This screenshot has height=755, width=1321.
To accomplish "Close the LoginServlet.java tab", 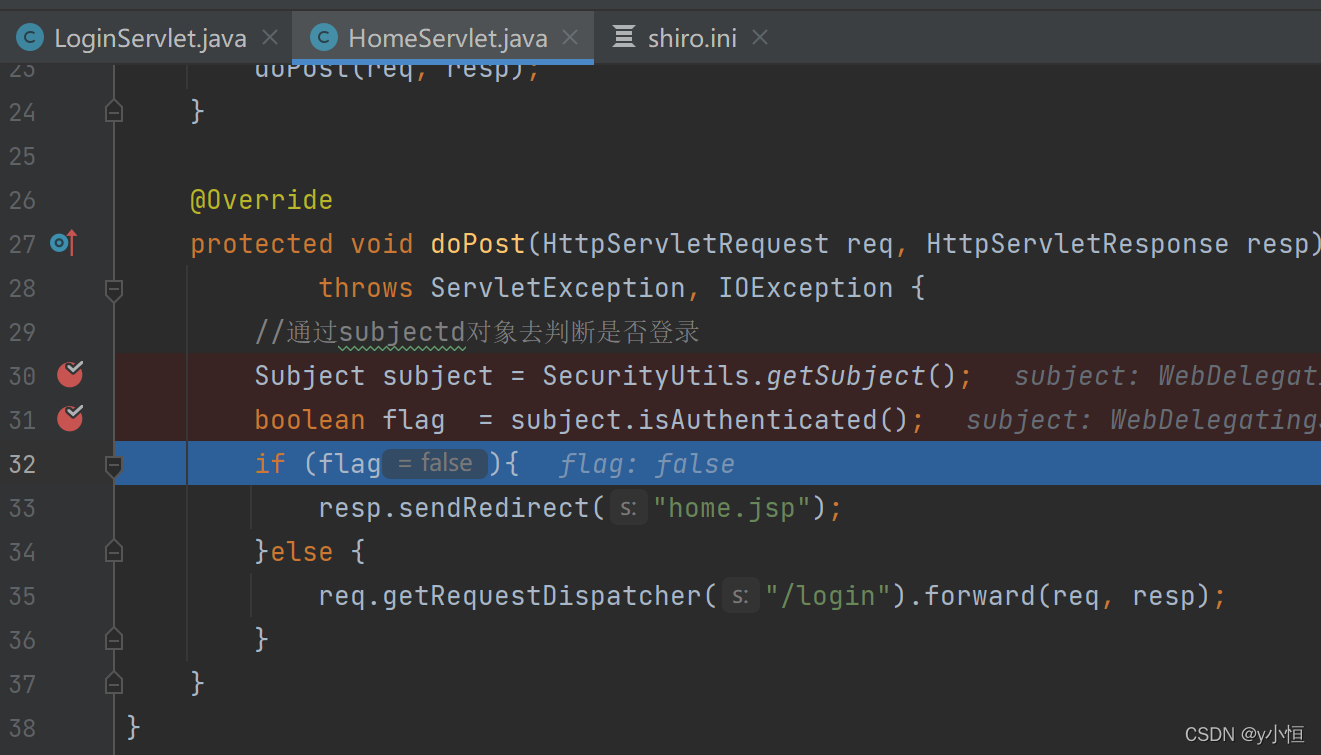I will pyautogui.click(x=270, y=38).
